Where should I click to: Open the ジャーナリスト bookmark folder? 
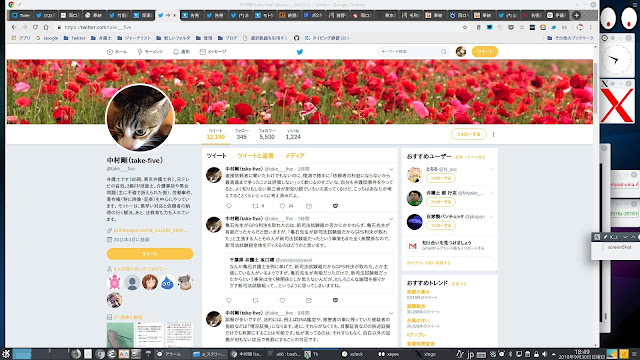(134, 38)
